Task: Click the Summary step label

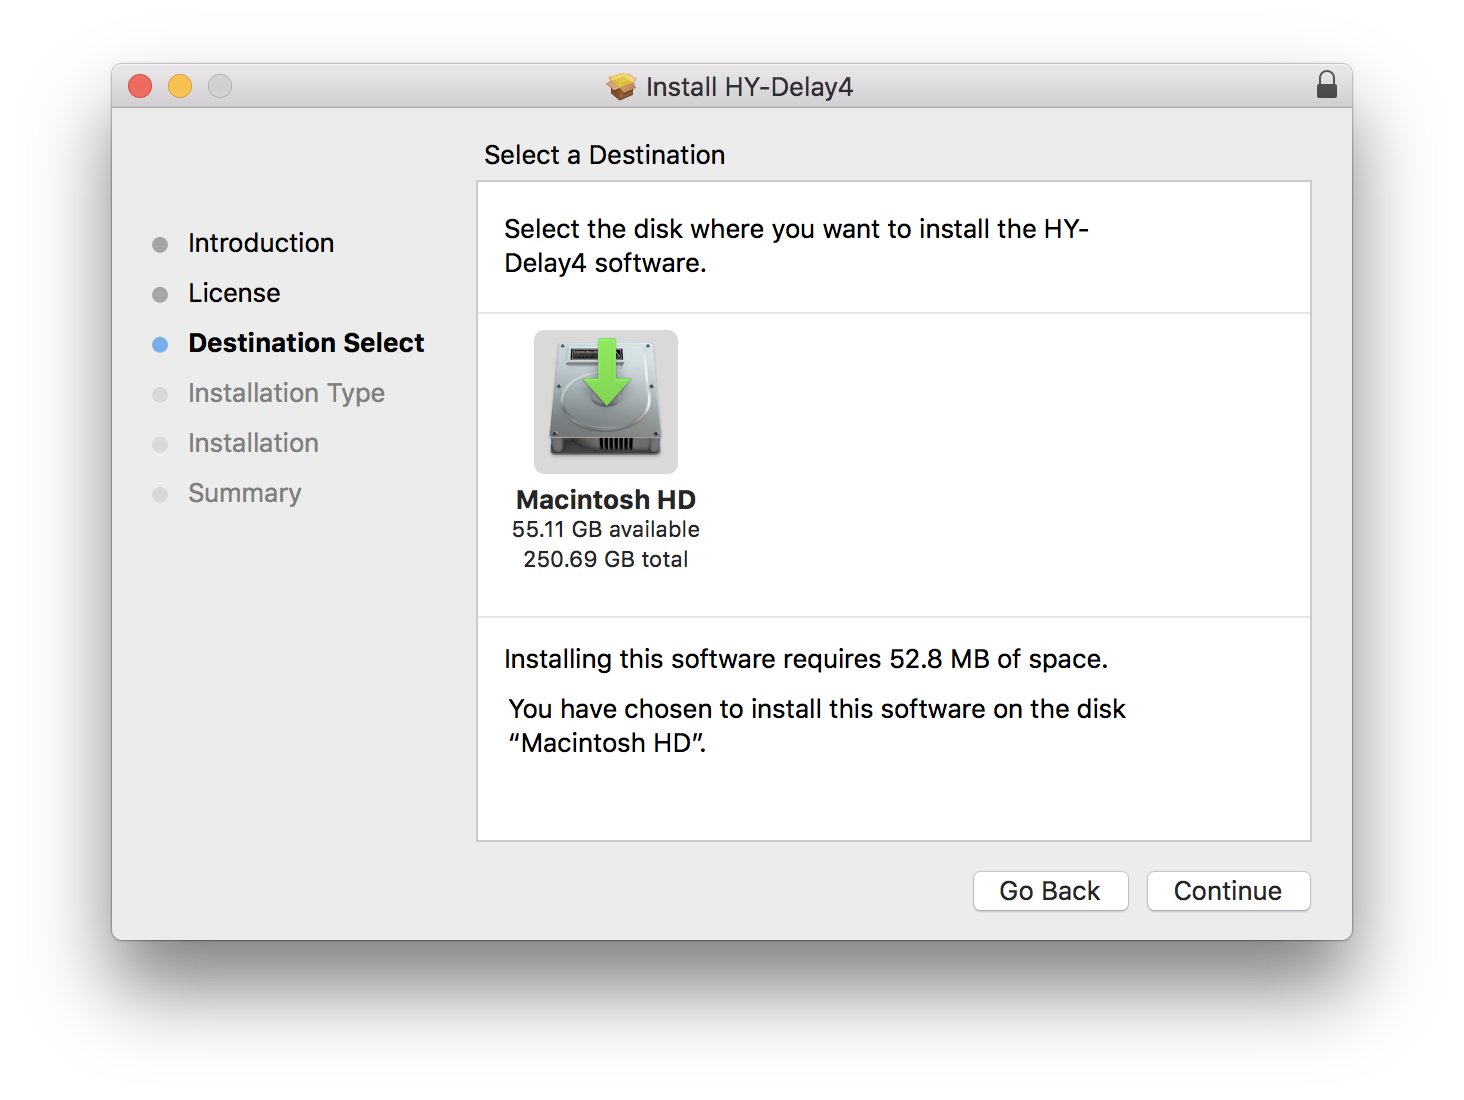Action: click(244, 493)
